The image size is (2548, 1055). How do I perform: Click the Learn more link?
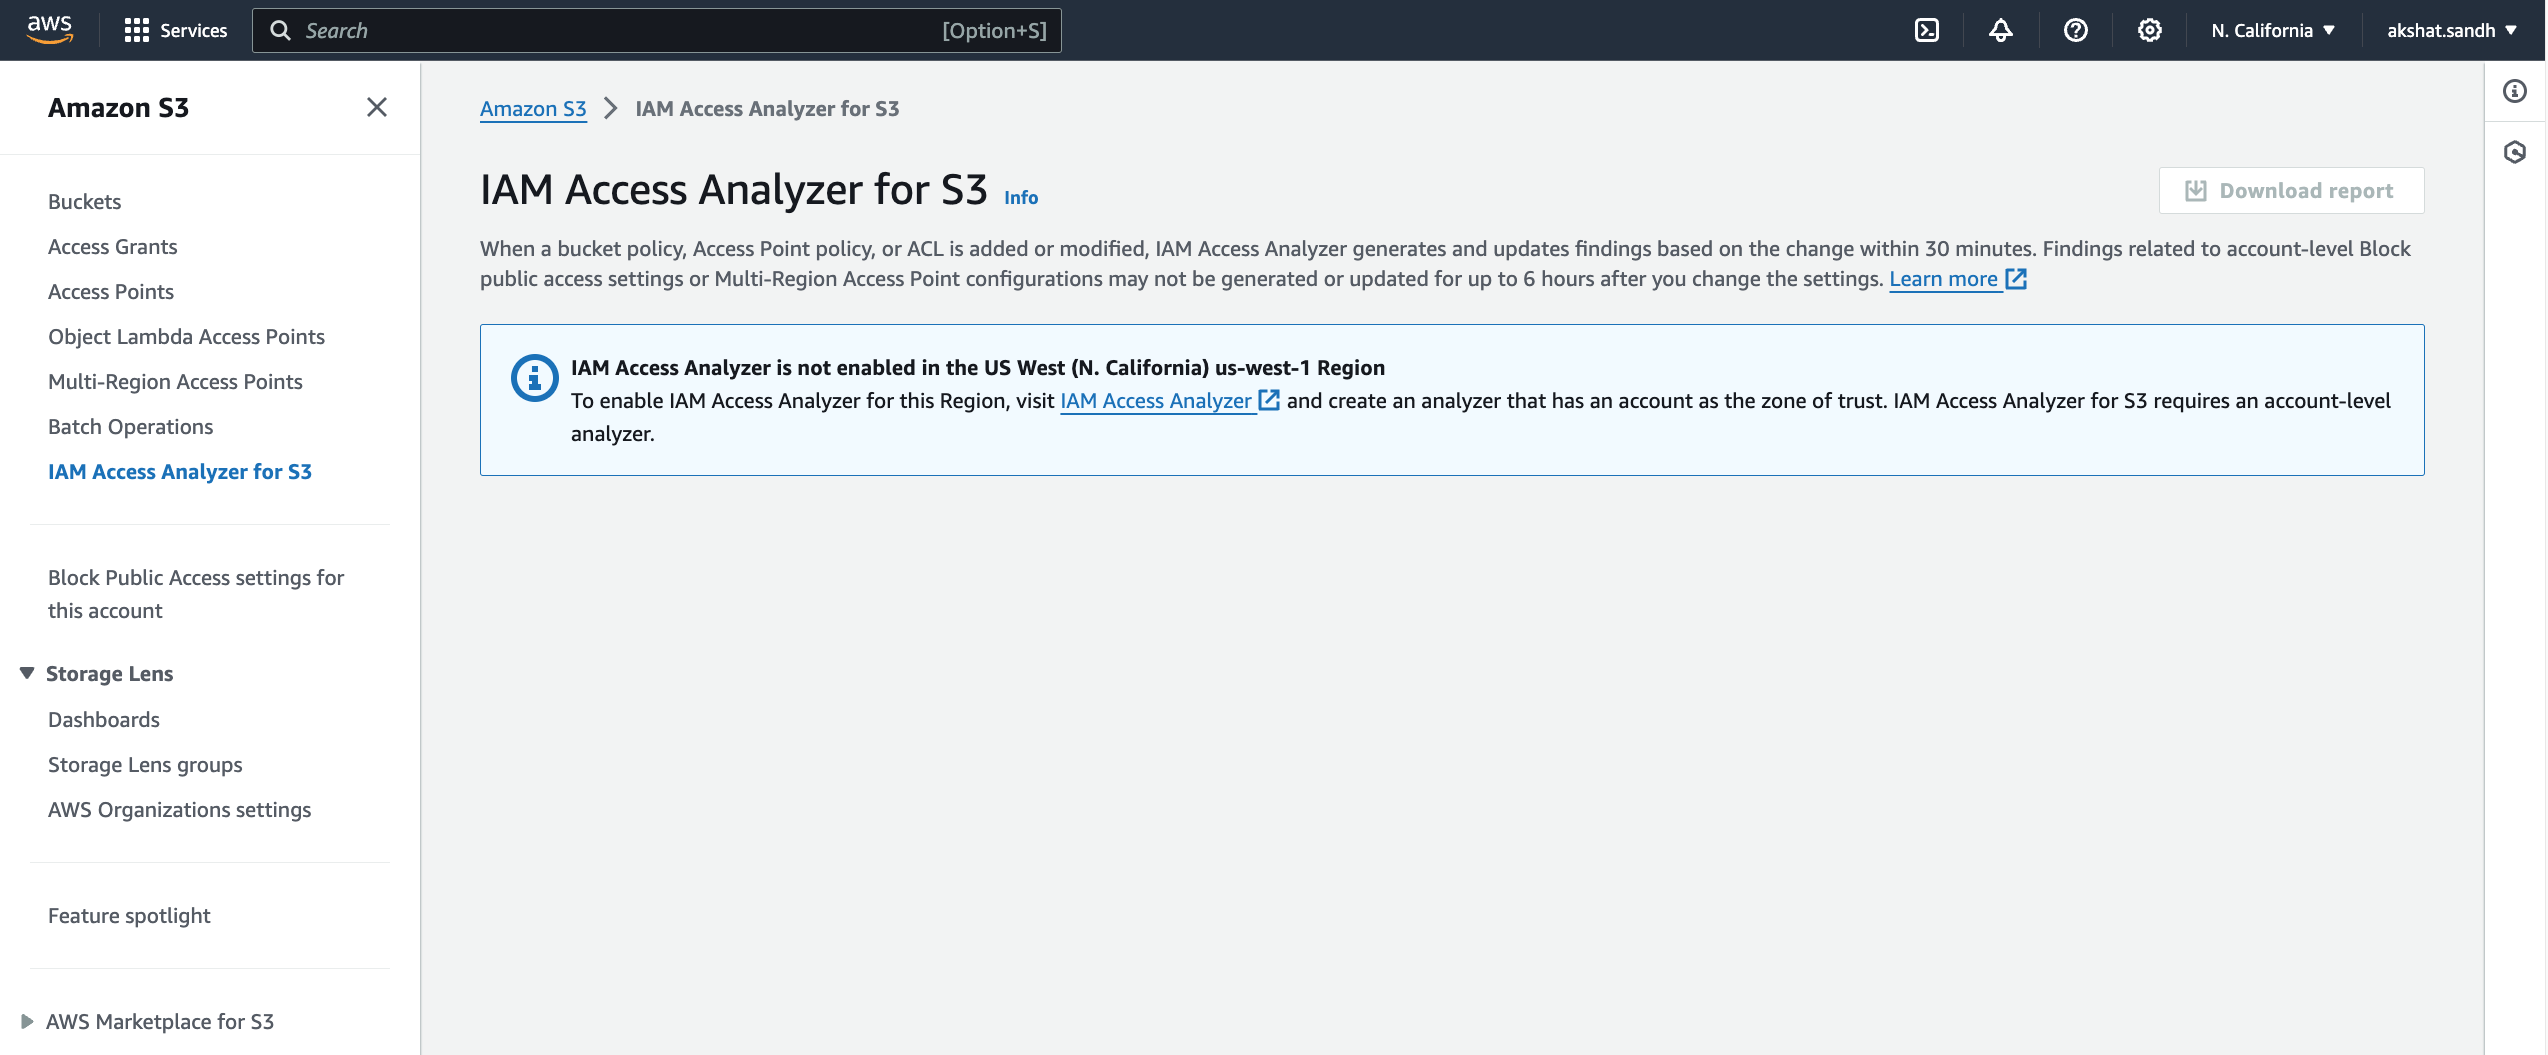(x=1944, y=279)
